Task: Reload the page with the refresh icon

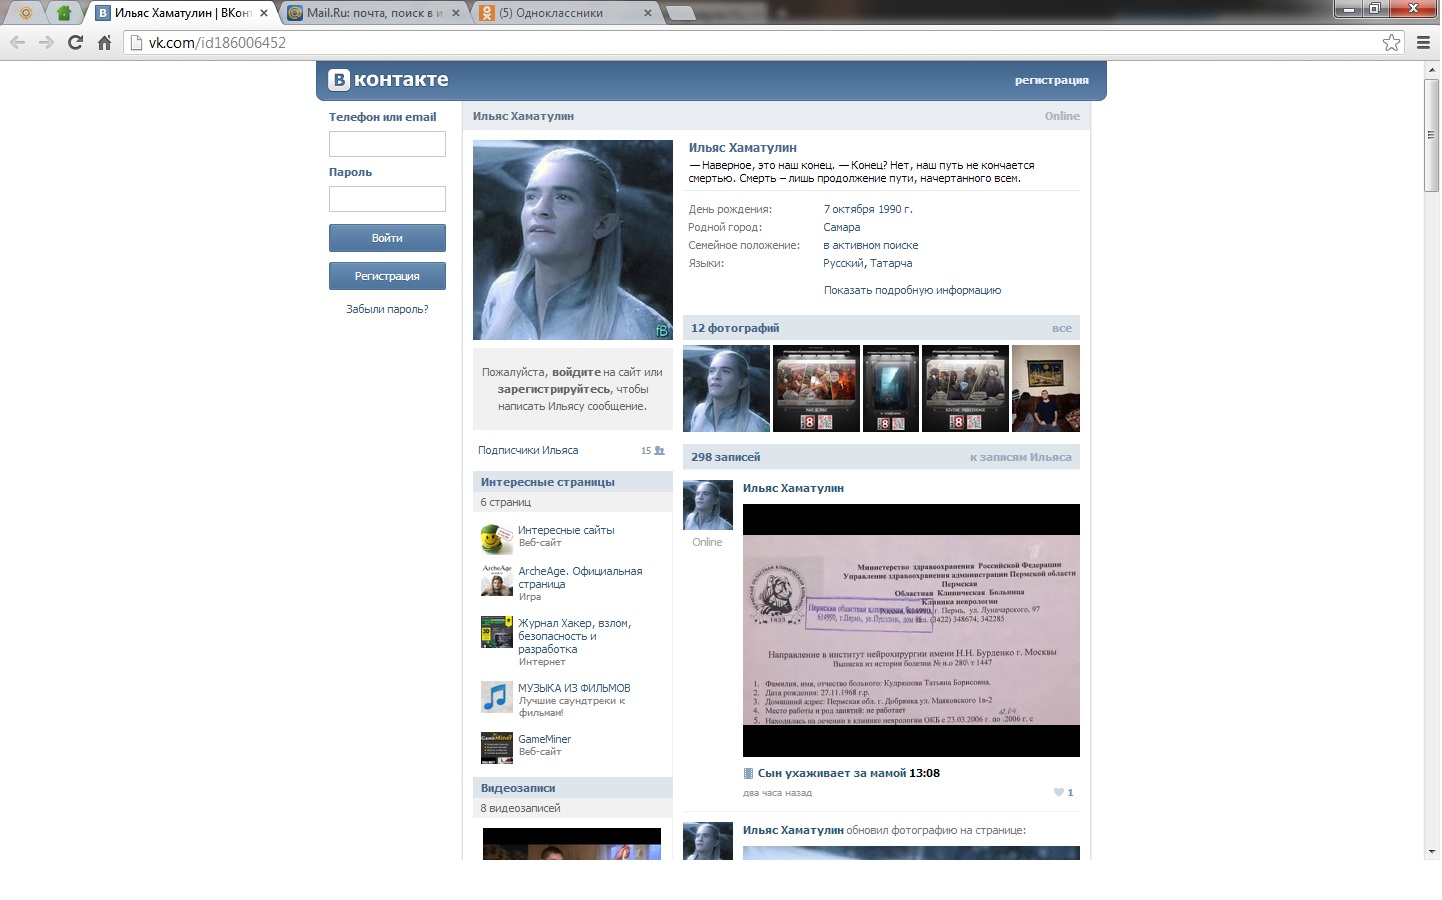Action: [75, 42]
